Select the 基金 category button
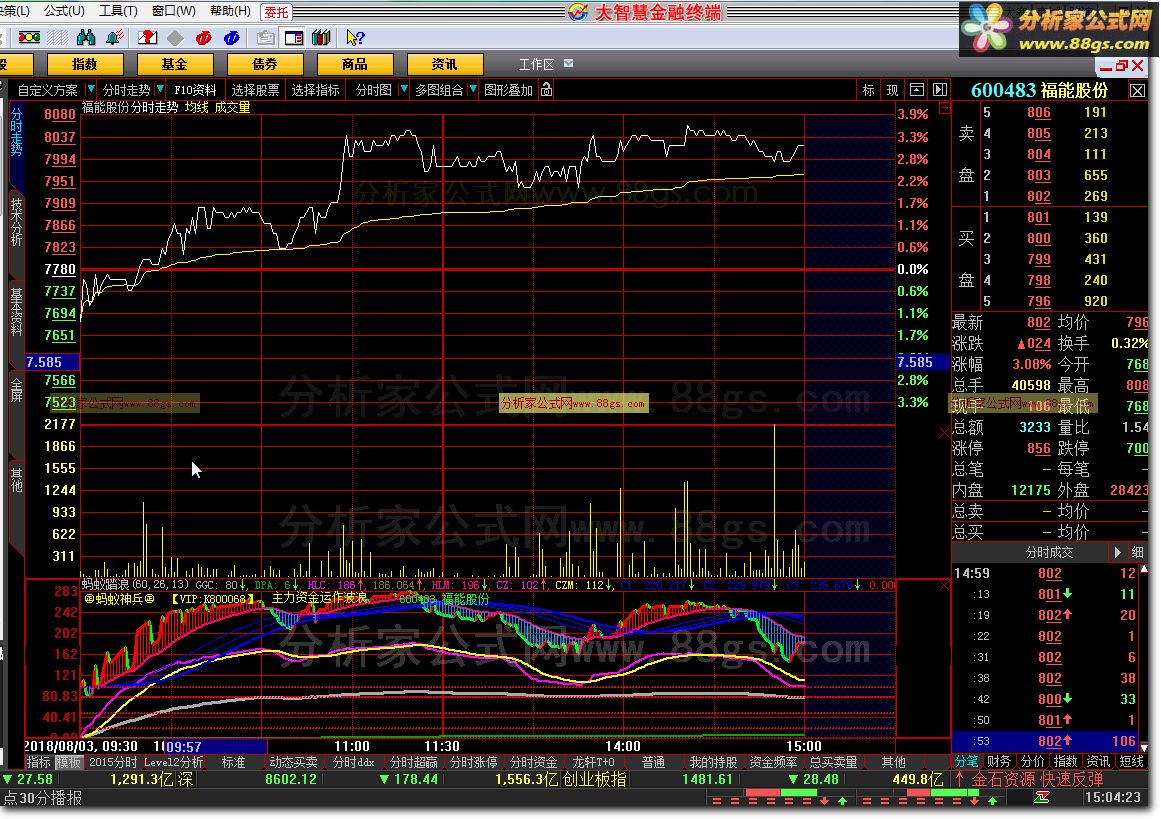1161x819 pixels. [x=174, y=64]
